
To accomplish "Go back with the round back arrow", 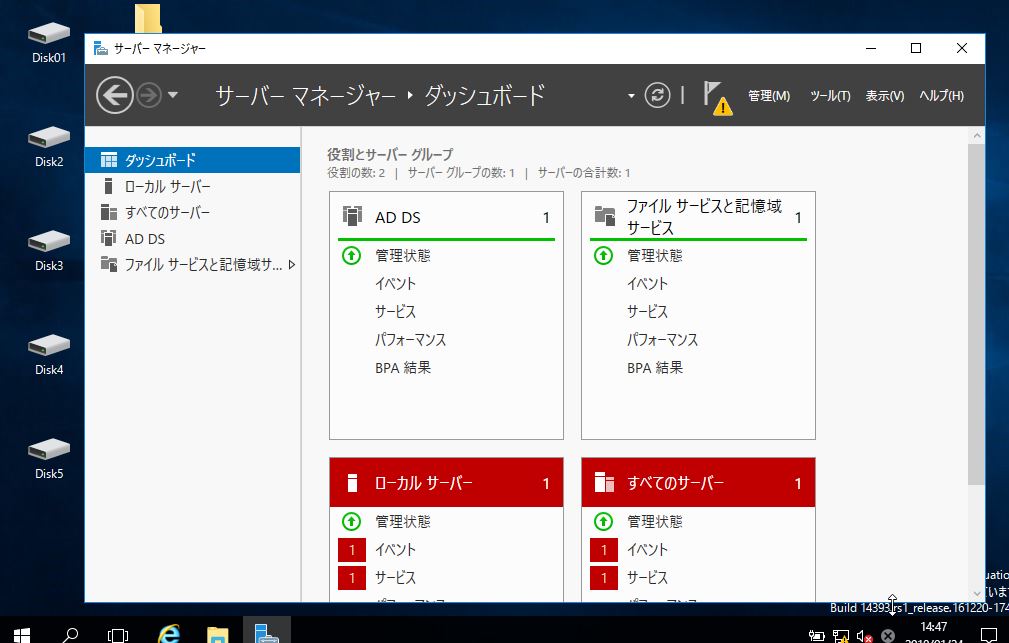I will pyautogui.click(x=115, y=96).
